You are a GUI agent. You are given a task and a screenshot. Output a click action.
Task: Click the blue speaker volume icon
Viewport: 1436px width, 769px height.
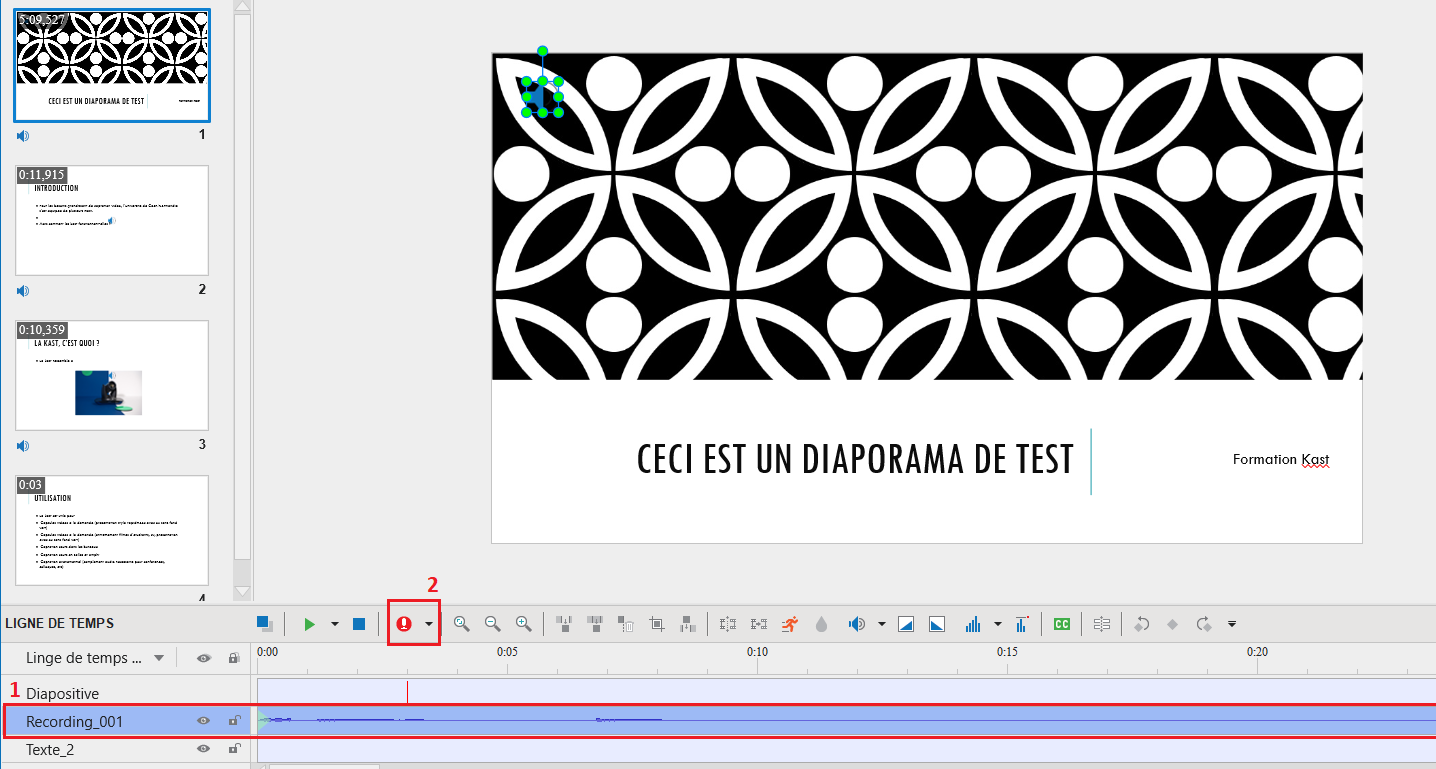tap(856, 624)
